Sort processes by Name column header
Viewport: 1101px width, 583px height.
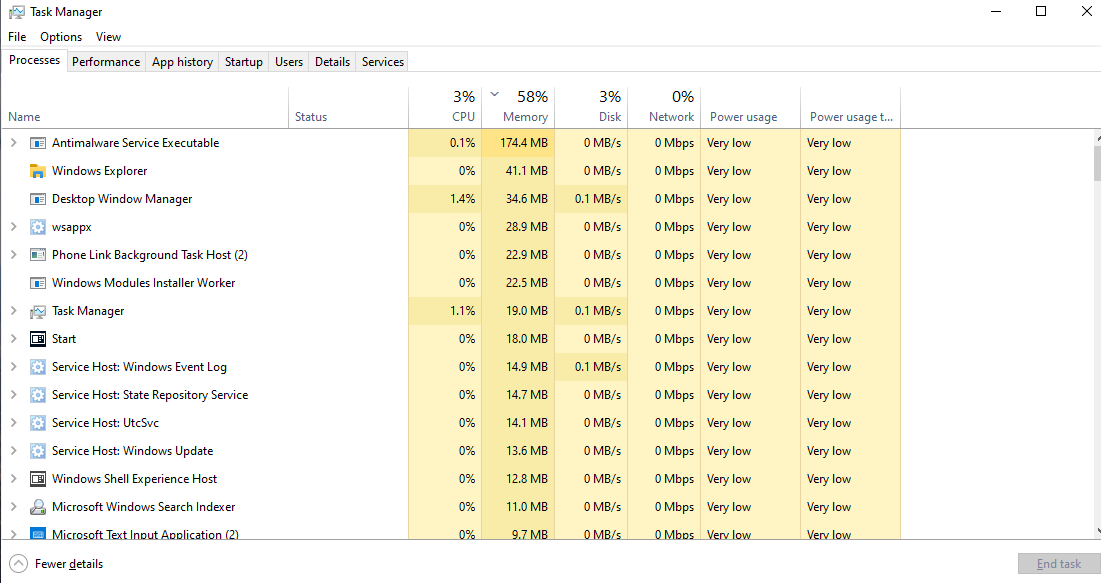click(x=145, y=107)
